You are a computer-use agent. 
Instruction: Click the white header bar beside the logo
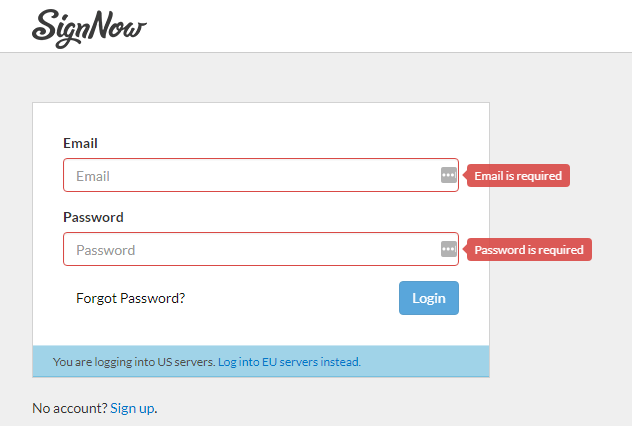click(x=400, y=26)
